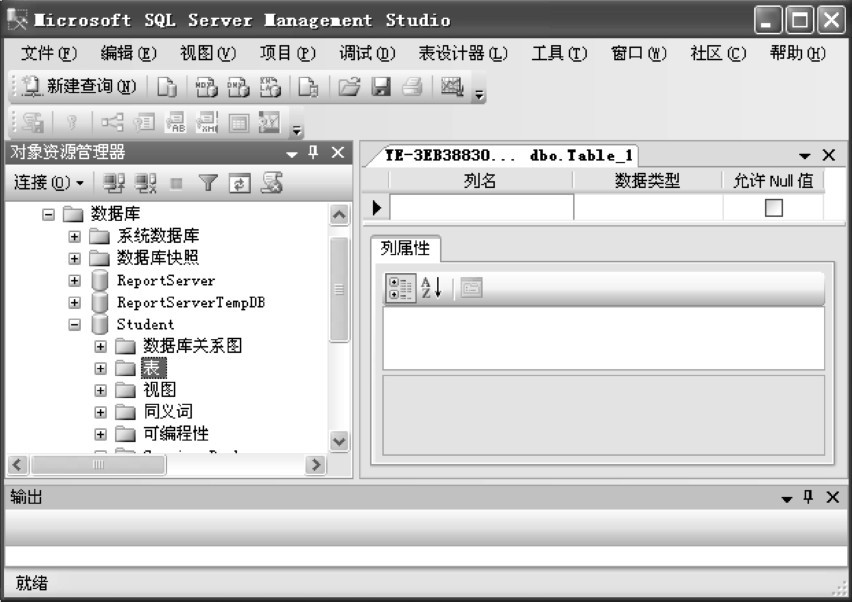Viewport: 852px width, 602px height.
Task: Click the tree vertical scrollbar down arrow
Action: [339, 441]
